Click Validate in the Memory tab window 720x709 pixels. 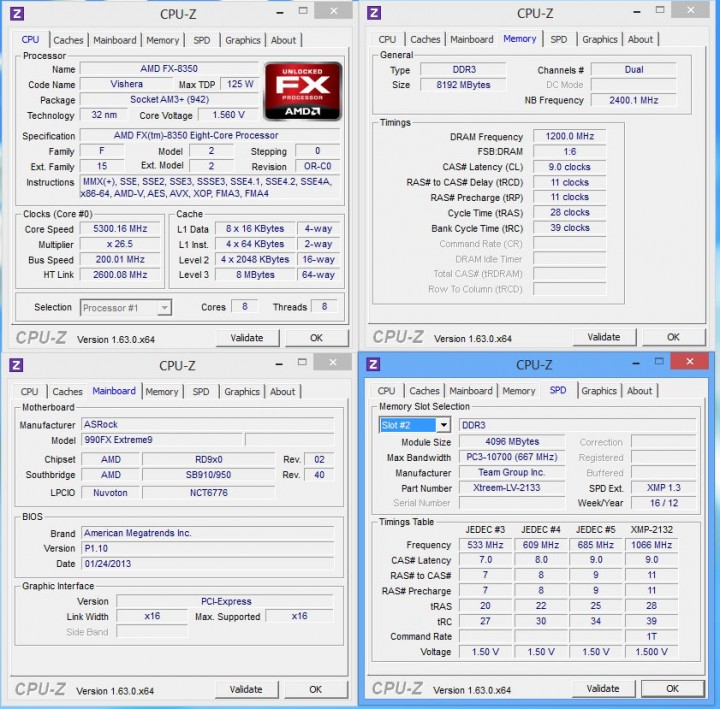tap(604, 337)
